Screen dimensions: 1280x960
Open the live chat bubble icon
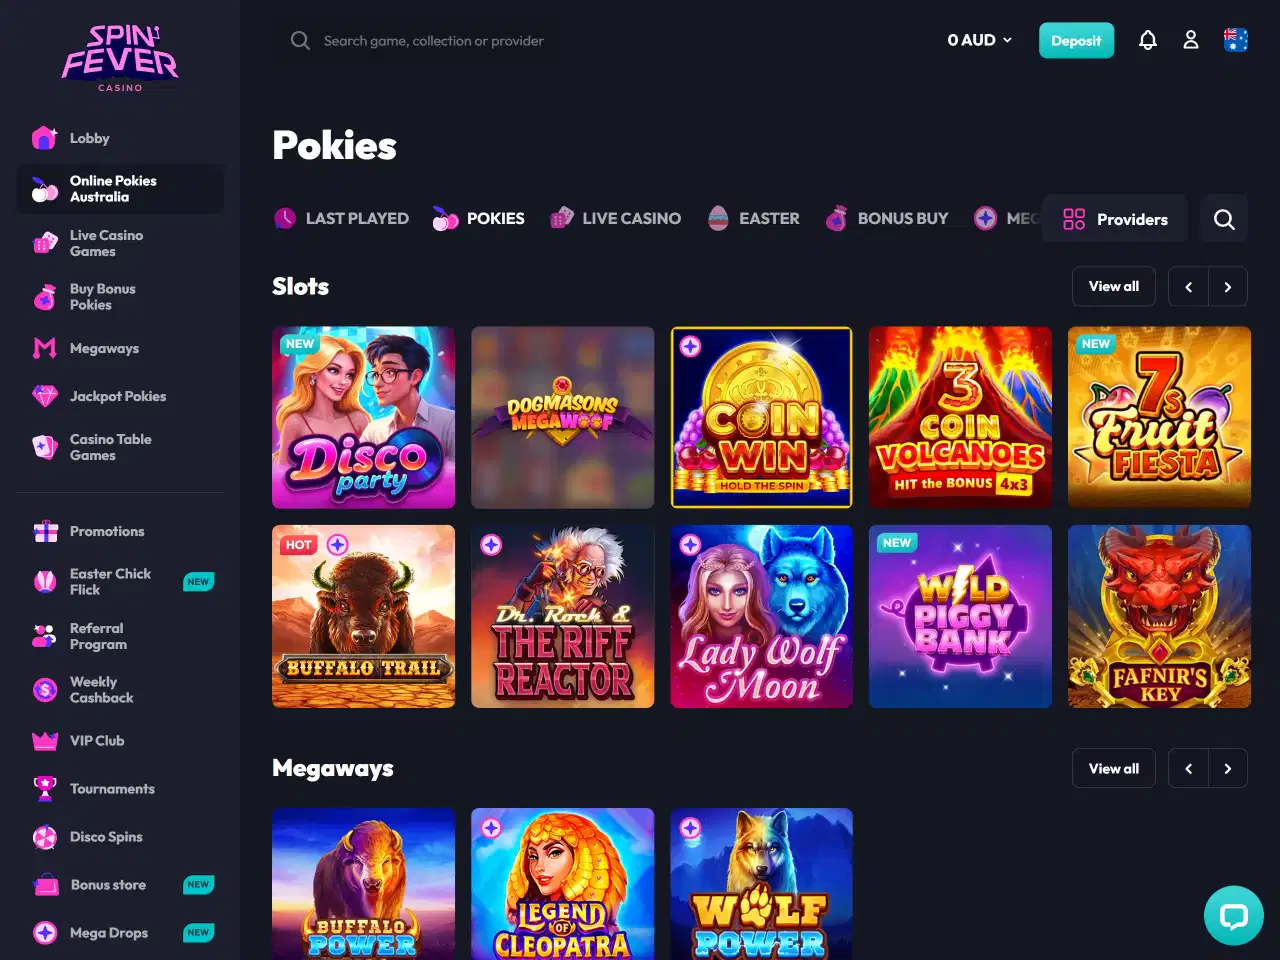1234,915
